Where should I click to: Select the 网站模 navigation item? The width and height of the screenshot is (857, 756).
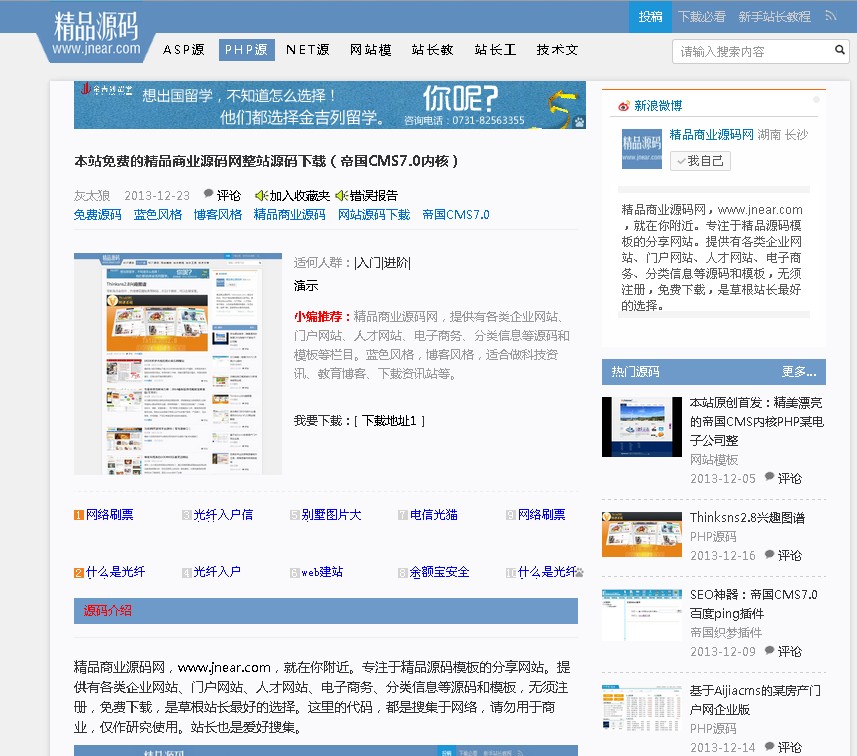pyautogui.click(x=371, y=50)
